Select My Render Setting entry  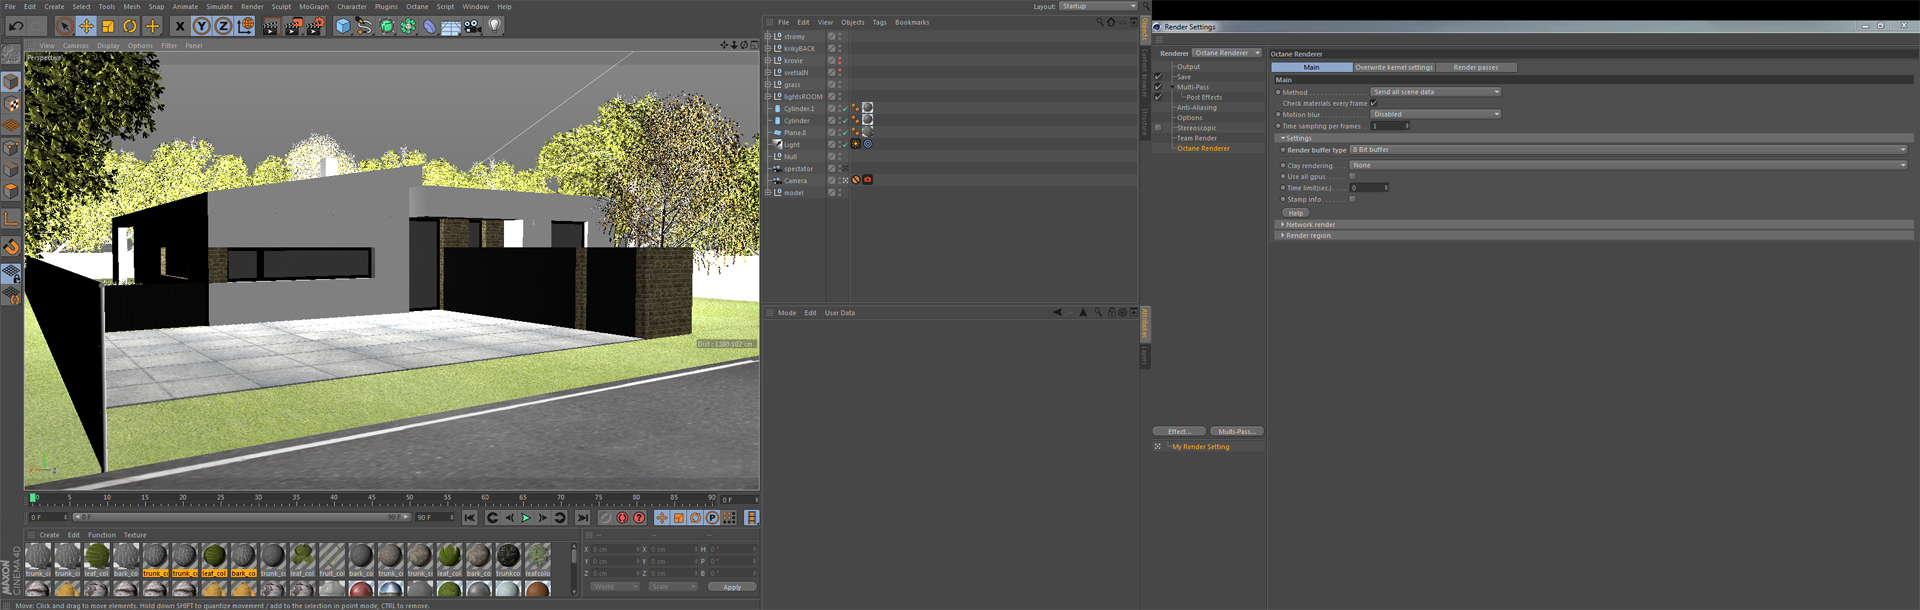pos(1200,447)
